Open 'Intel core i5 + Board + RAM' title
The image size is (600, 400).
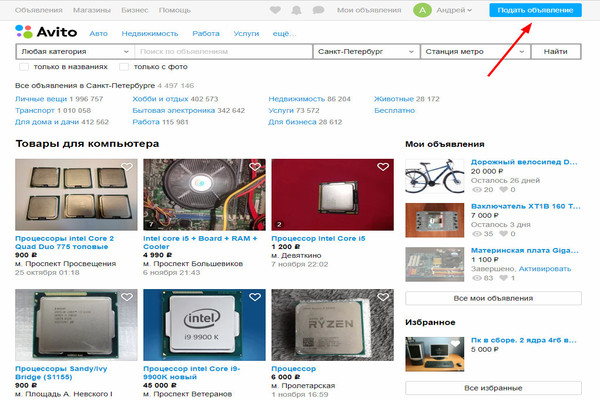[200, 242]
